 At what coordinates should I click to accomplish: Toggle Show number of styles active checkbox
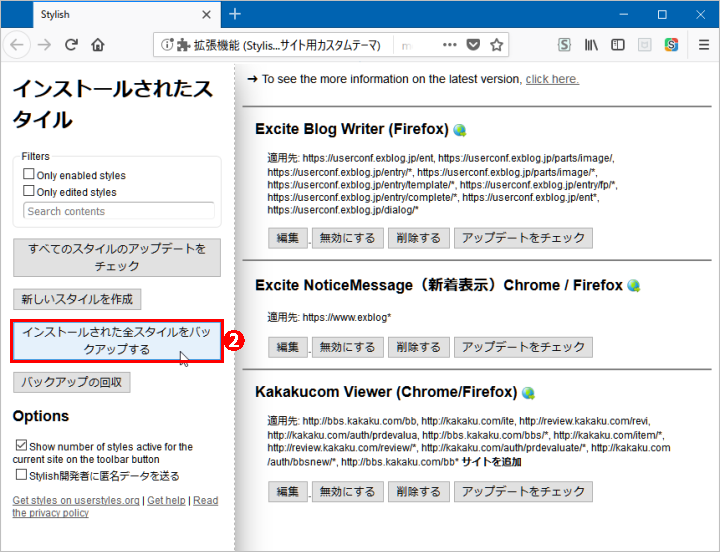[x=21, y=445]
